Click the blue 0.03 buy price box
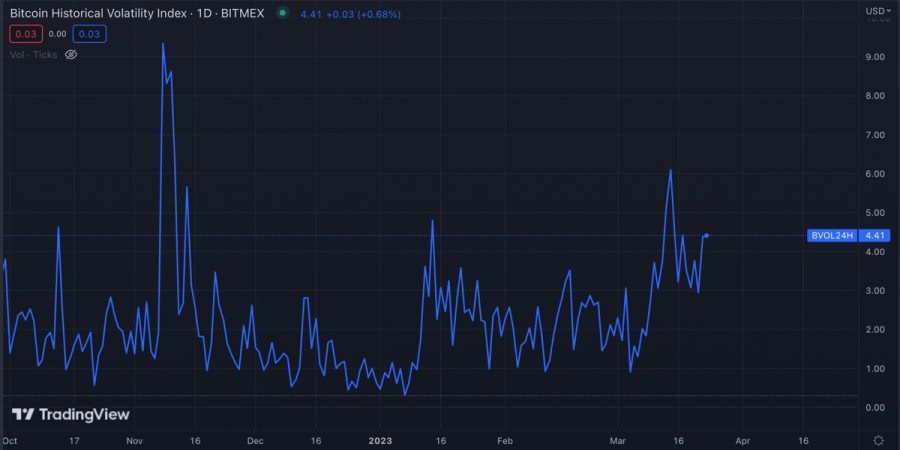The height and width of the screenshot is (450, 900). [89, 34]
